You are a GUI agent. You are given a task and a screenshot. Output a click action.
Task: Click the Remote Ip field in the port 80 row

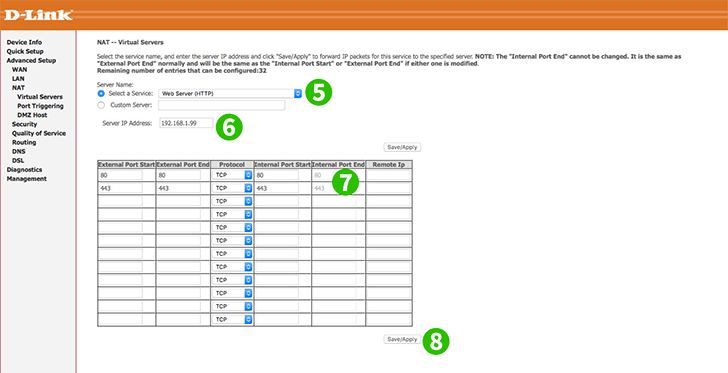click(x=389, y=175)
